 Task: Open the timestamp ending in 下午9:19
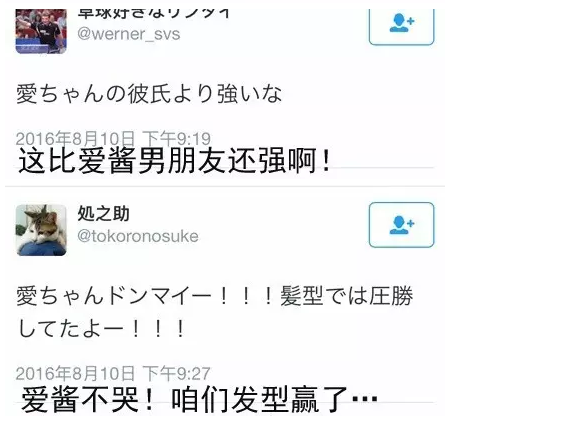click(113, 138)
